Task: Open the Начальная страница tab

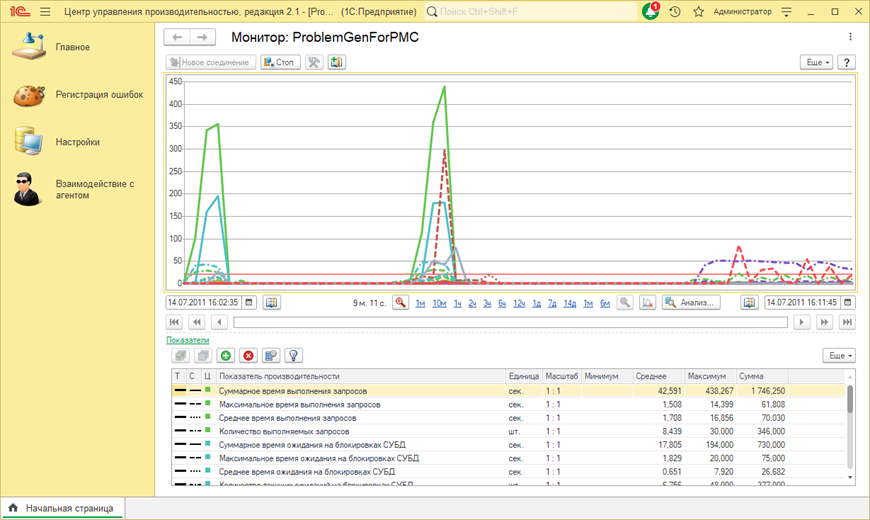Action: tap(68, 508)
